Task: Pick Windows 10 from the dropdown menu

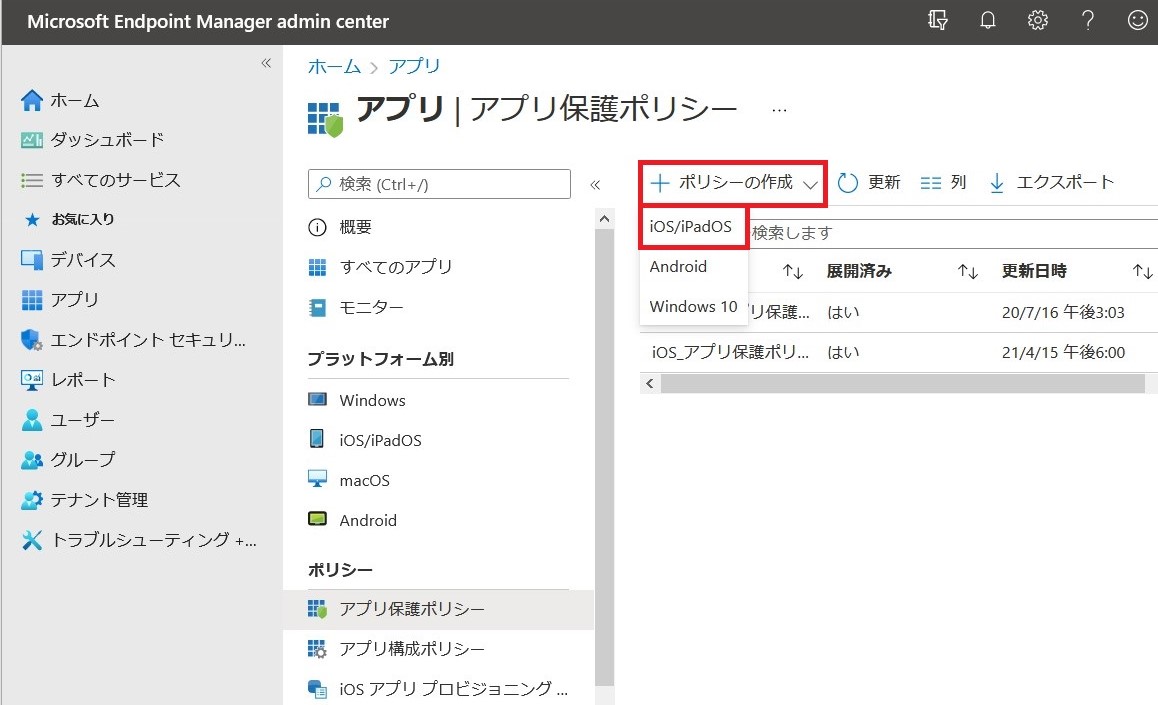Action: (x=693, y=307)
